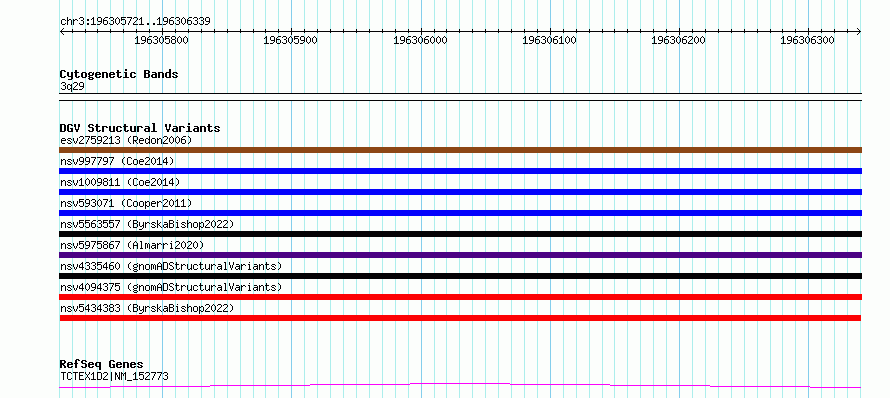Click the DGV Structural Variants track heading

click(x=140, y=128)
